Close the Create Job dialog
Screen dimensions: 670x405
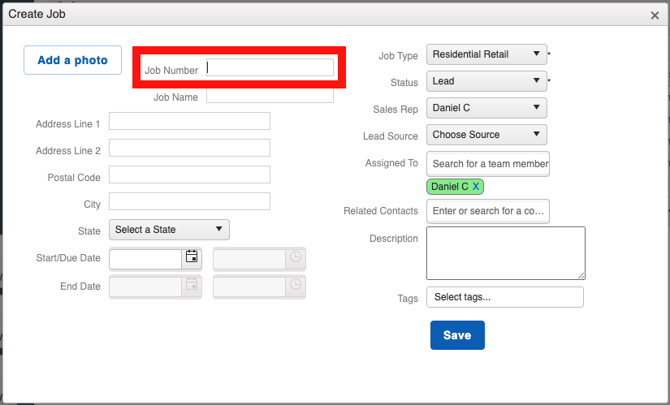coord(655,15)
